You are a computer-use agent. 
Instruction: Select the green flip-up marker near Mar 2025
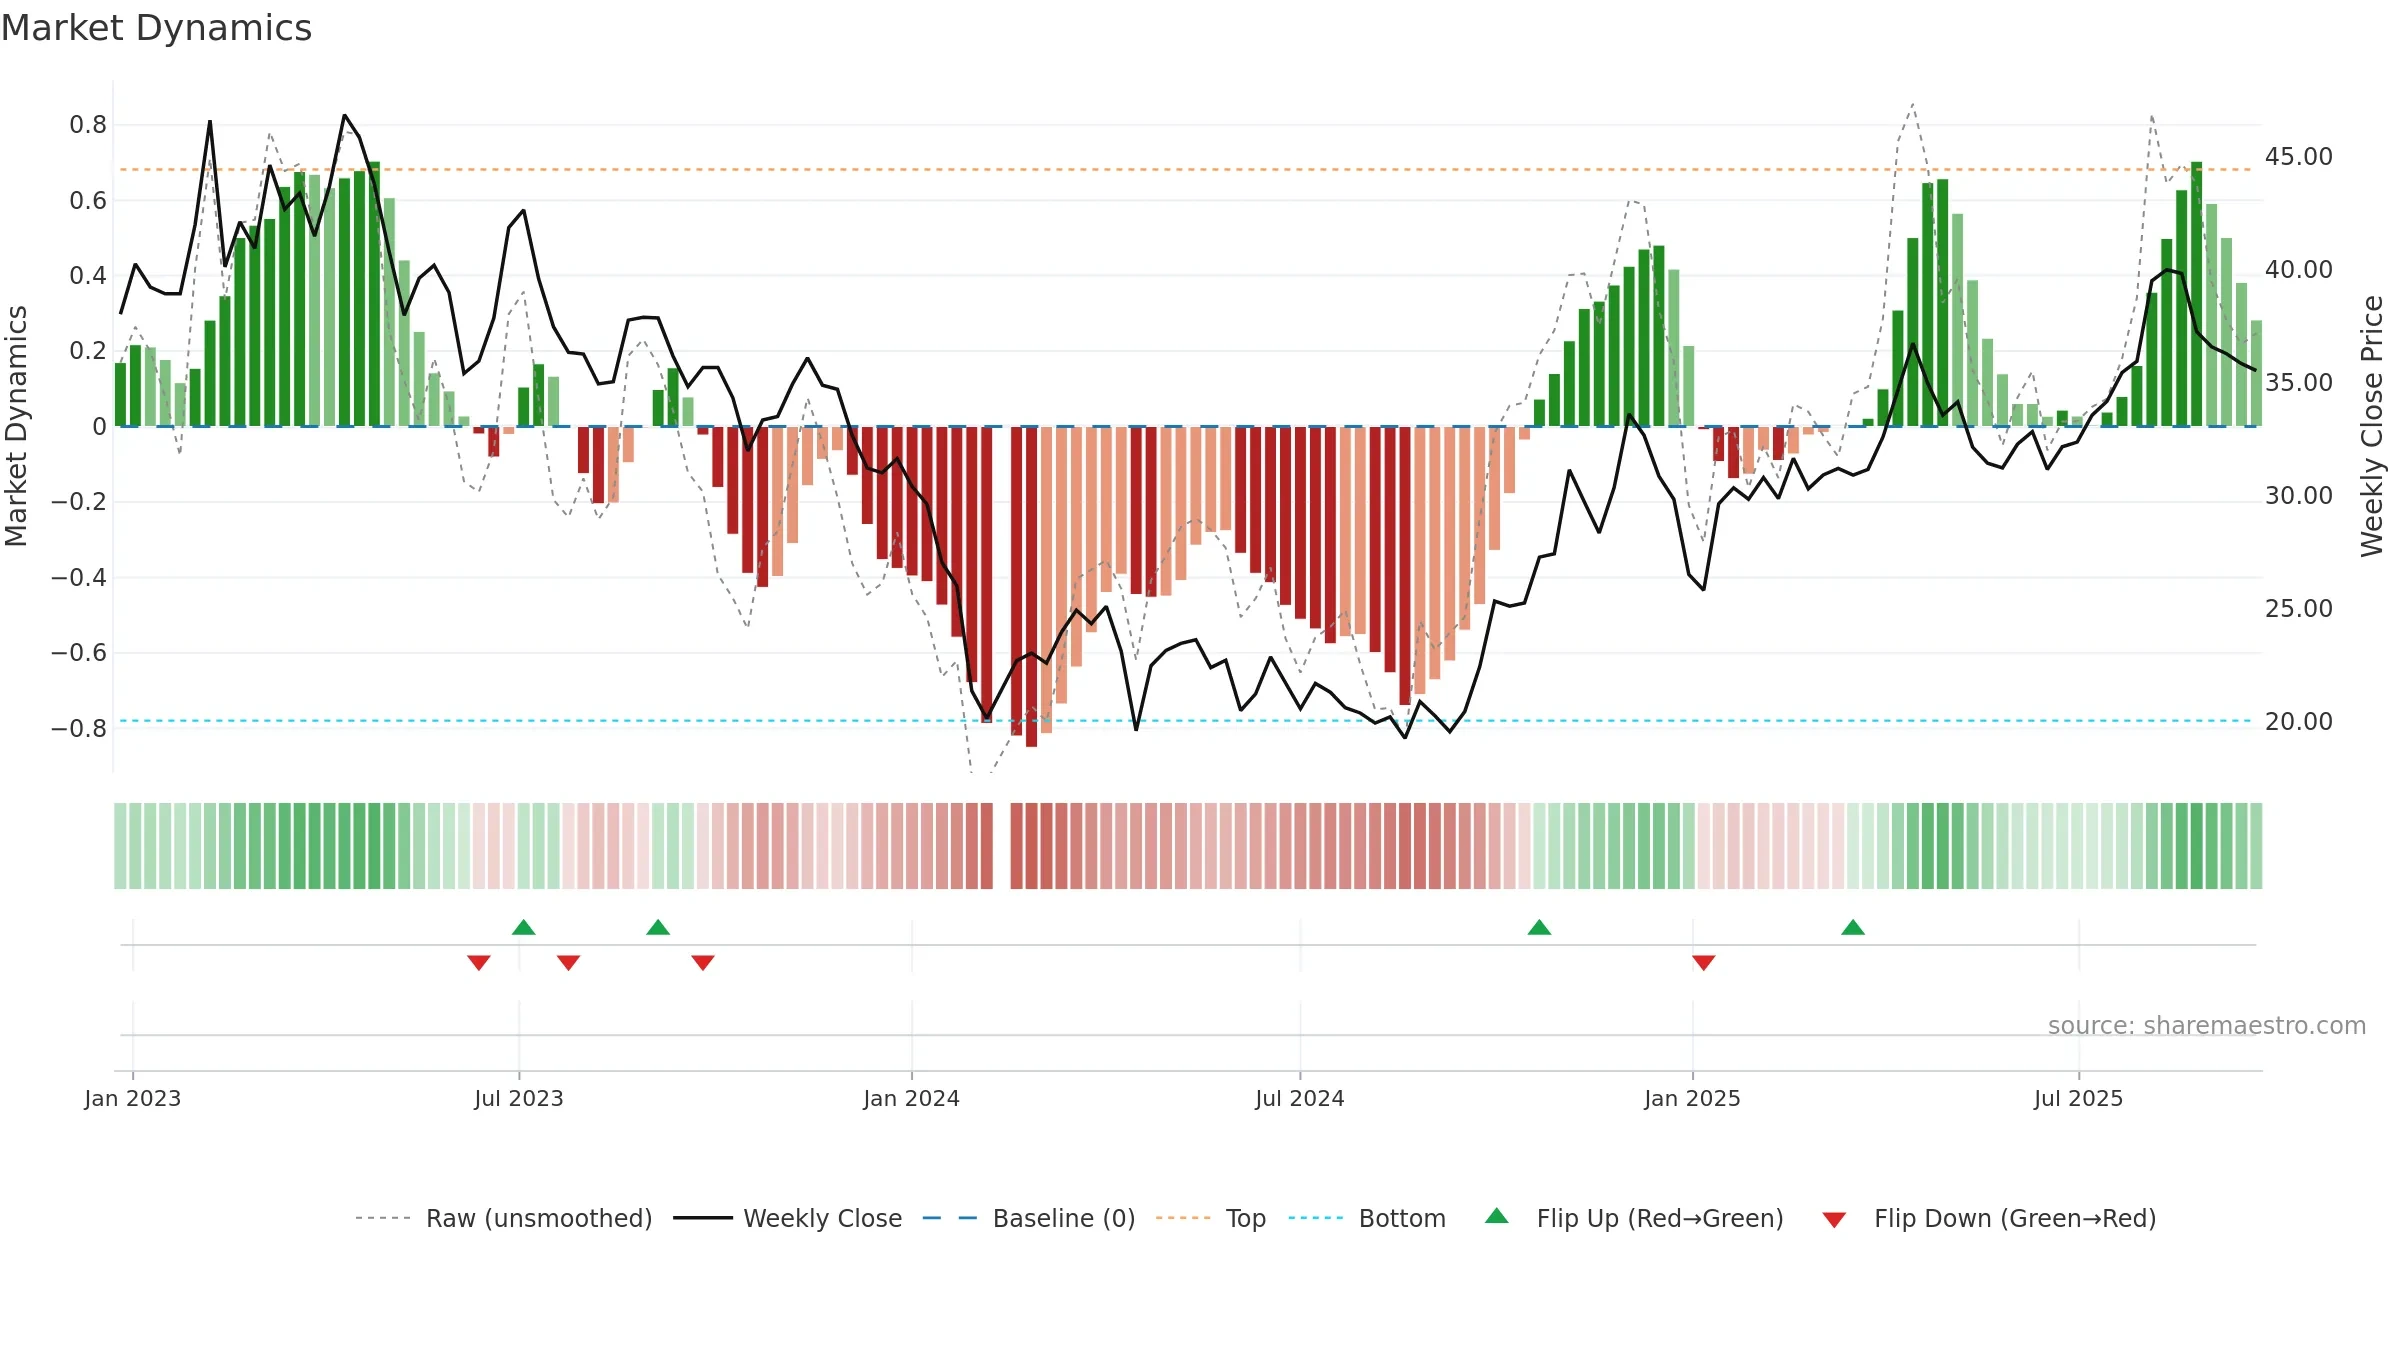point(1853,927)
